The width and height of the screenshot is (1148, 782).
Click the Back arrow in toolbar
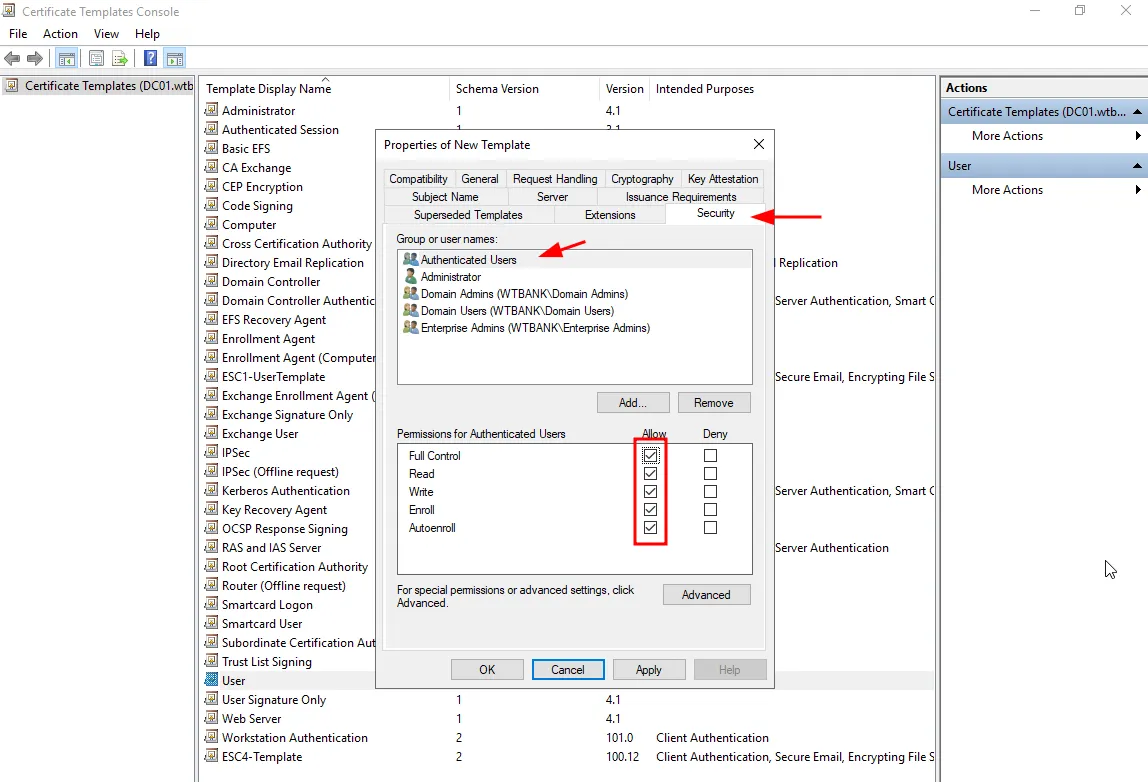[x=13, y=59]
